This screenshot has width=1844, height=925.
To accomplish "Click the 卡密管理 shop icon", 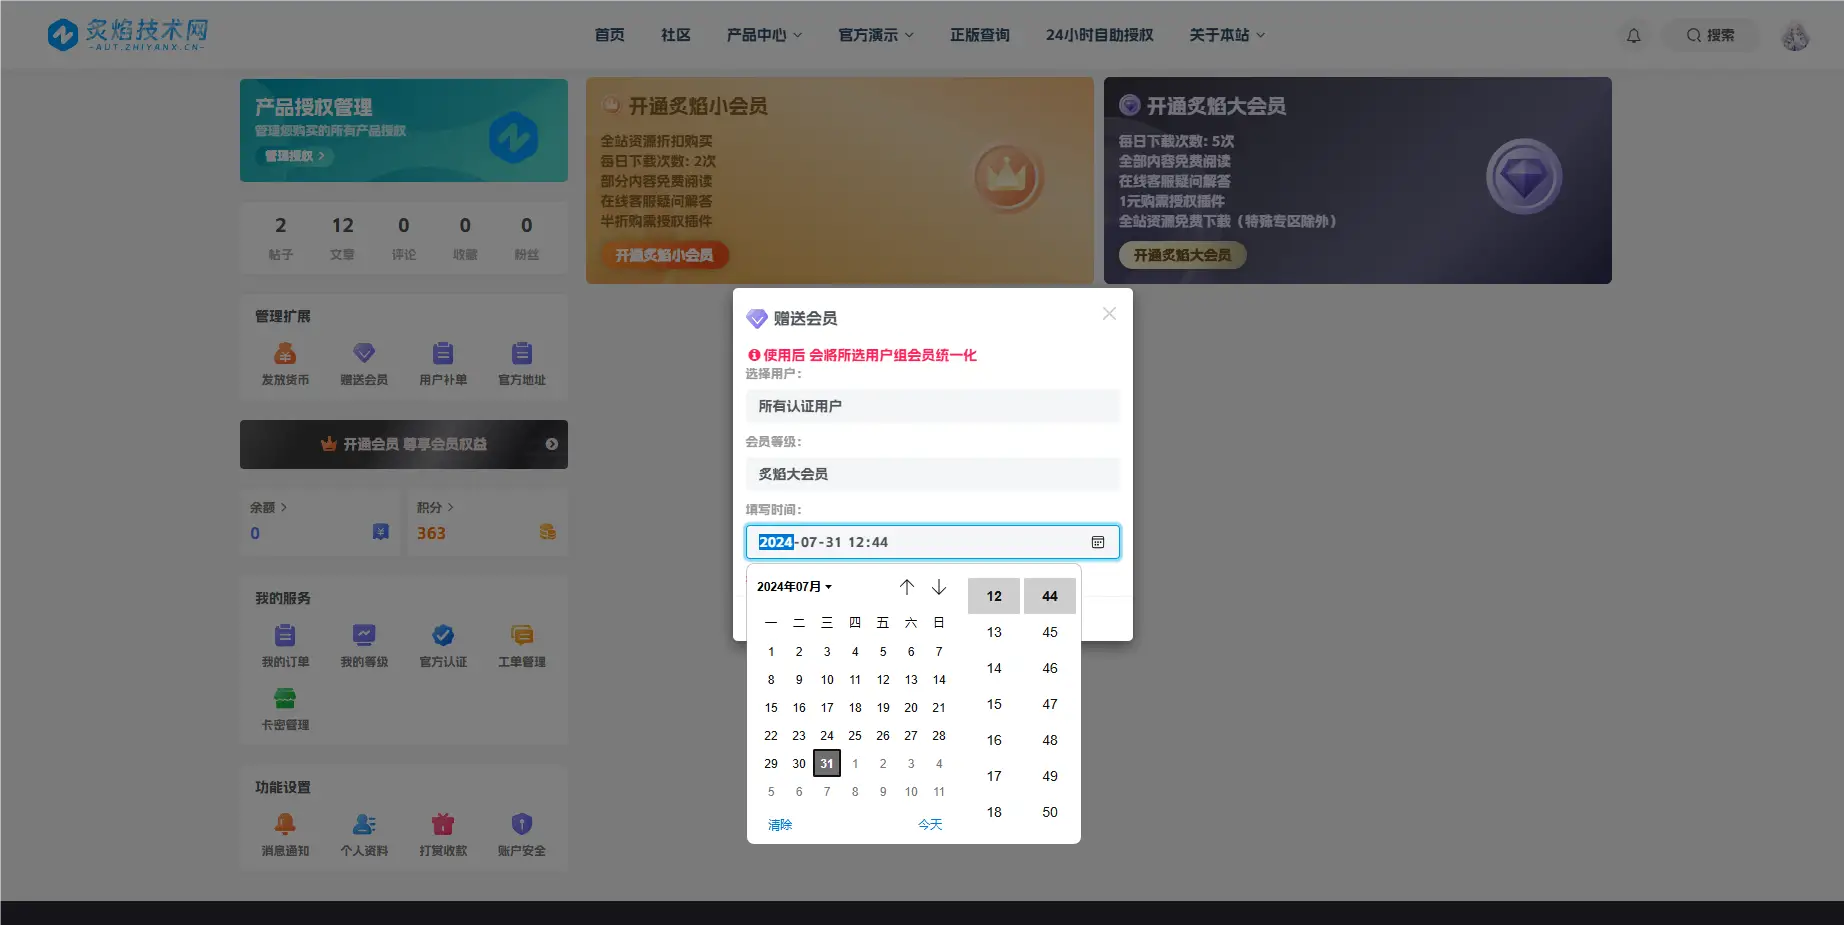I will [285, 699].
